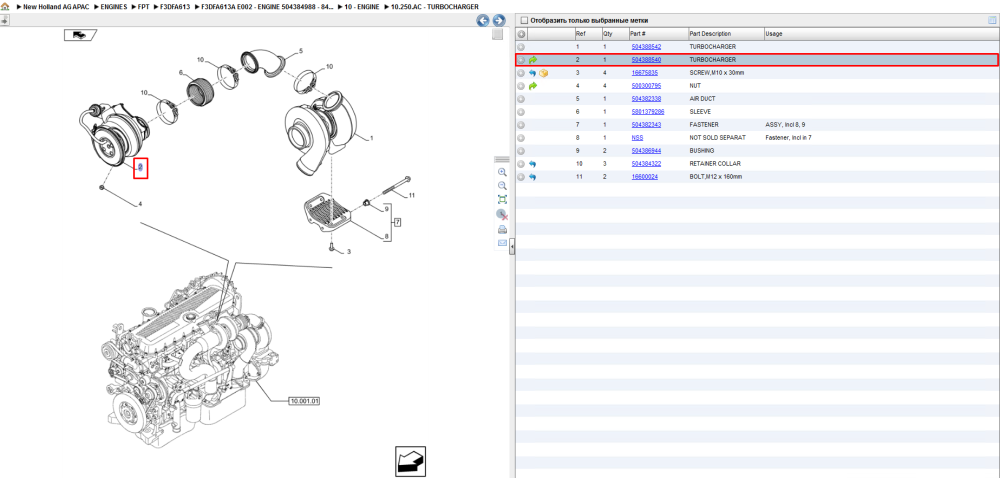Open part number 5801379286 link
The height and width of the screenshot is (478, 1000).
pyautogui.click(x=648, y=112)
